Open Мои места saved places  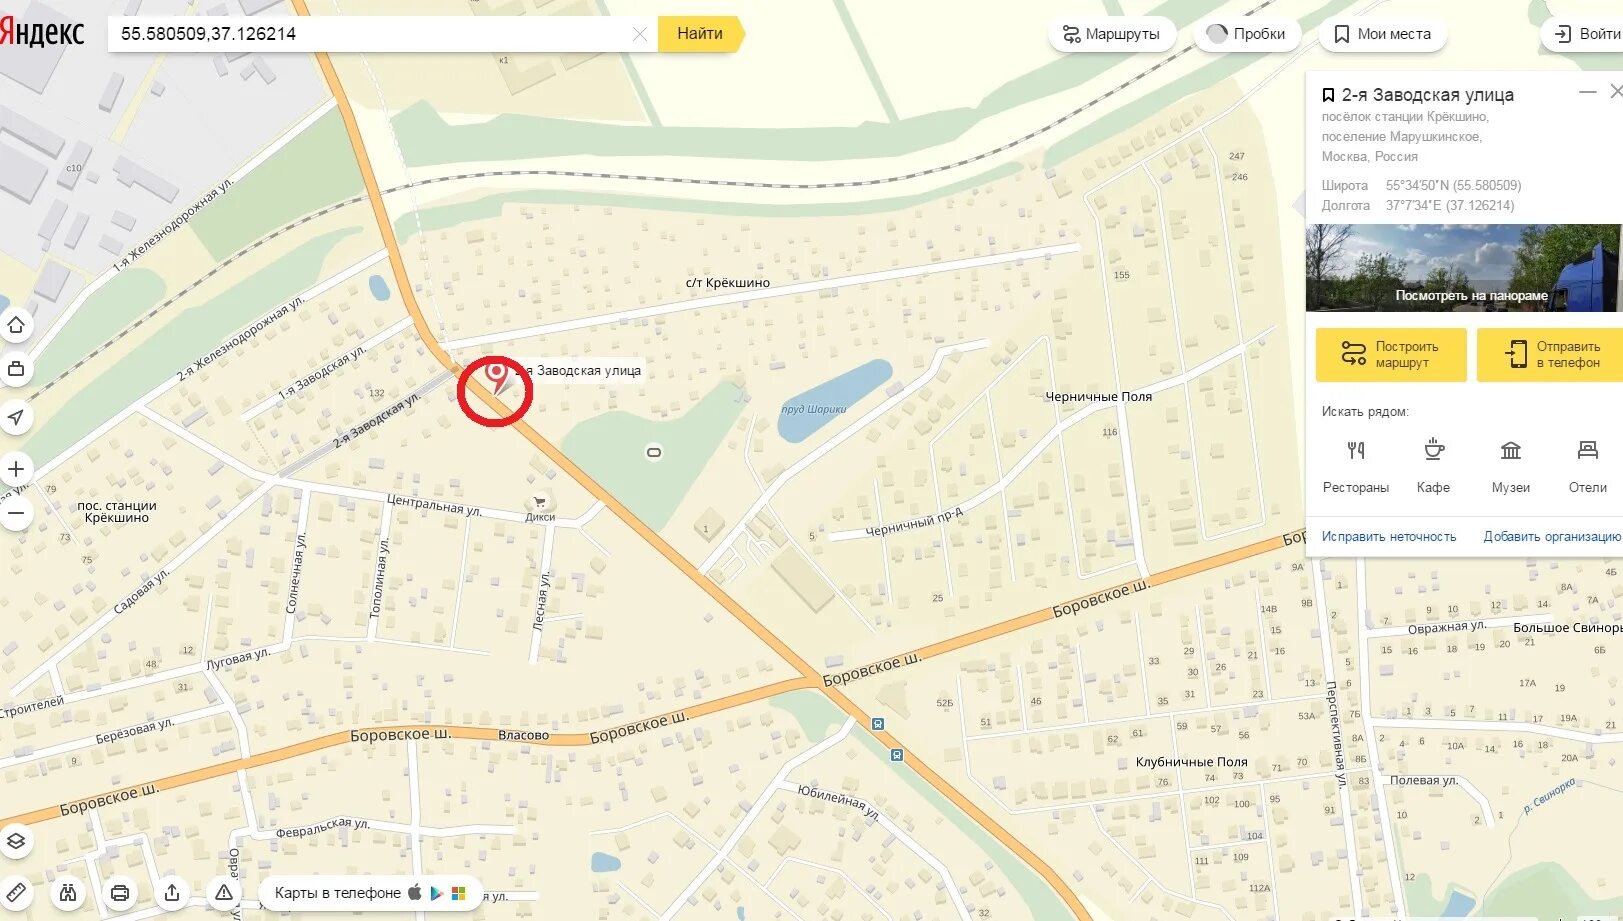[x=1383, y=34]
